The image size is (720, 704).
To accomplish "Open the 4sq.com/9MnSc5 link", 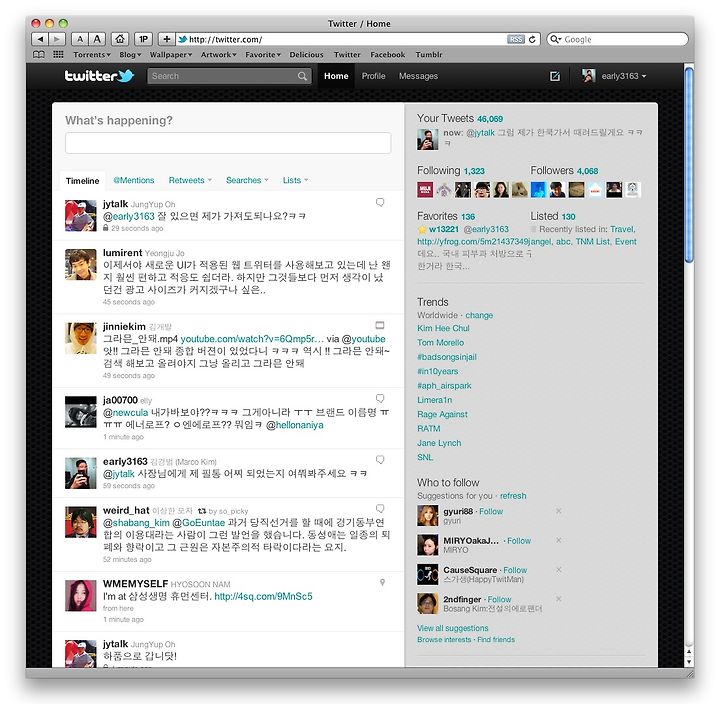I will 263,596.
